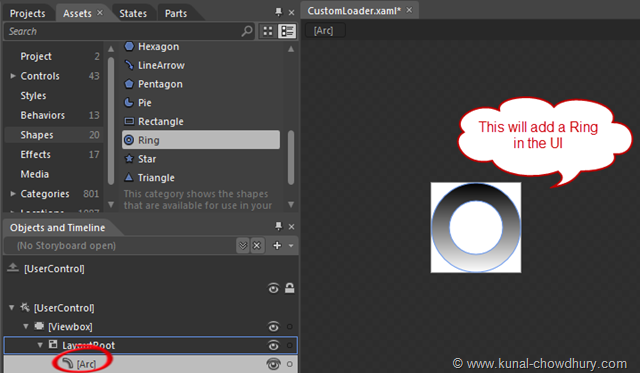Click scroll up arrow of shapes list
The height and width of the screenshot is (373, 640).
click(x=291, y=49)
